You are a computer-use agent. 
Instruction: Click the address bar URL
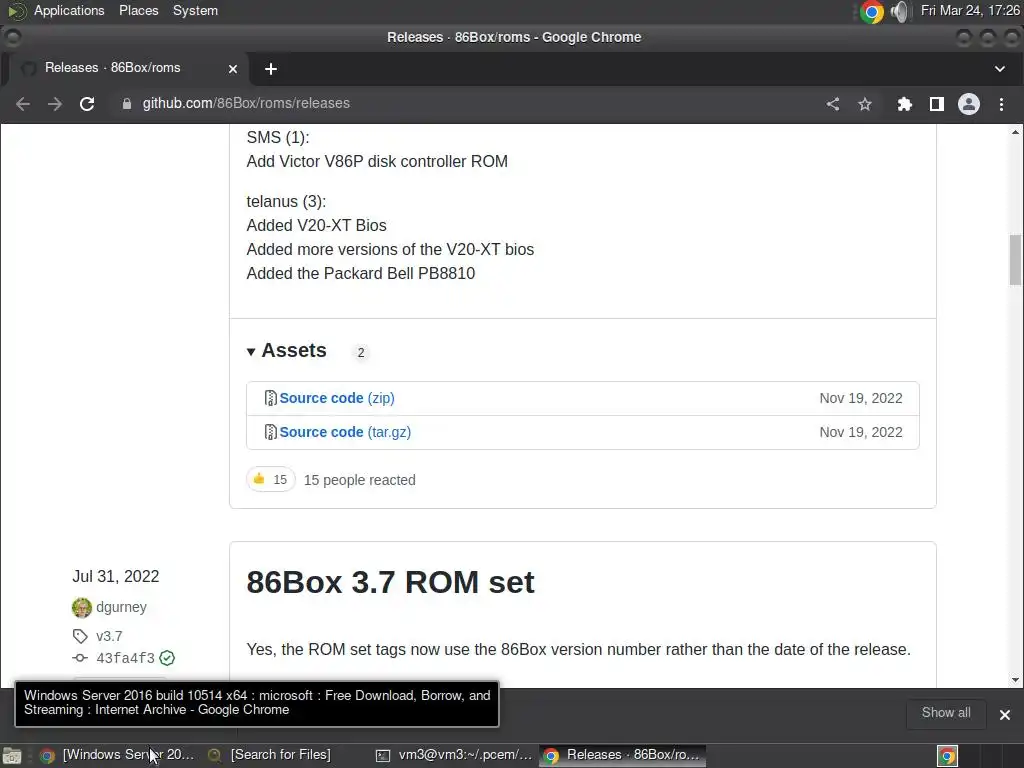click(x=246, y=103)
